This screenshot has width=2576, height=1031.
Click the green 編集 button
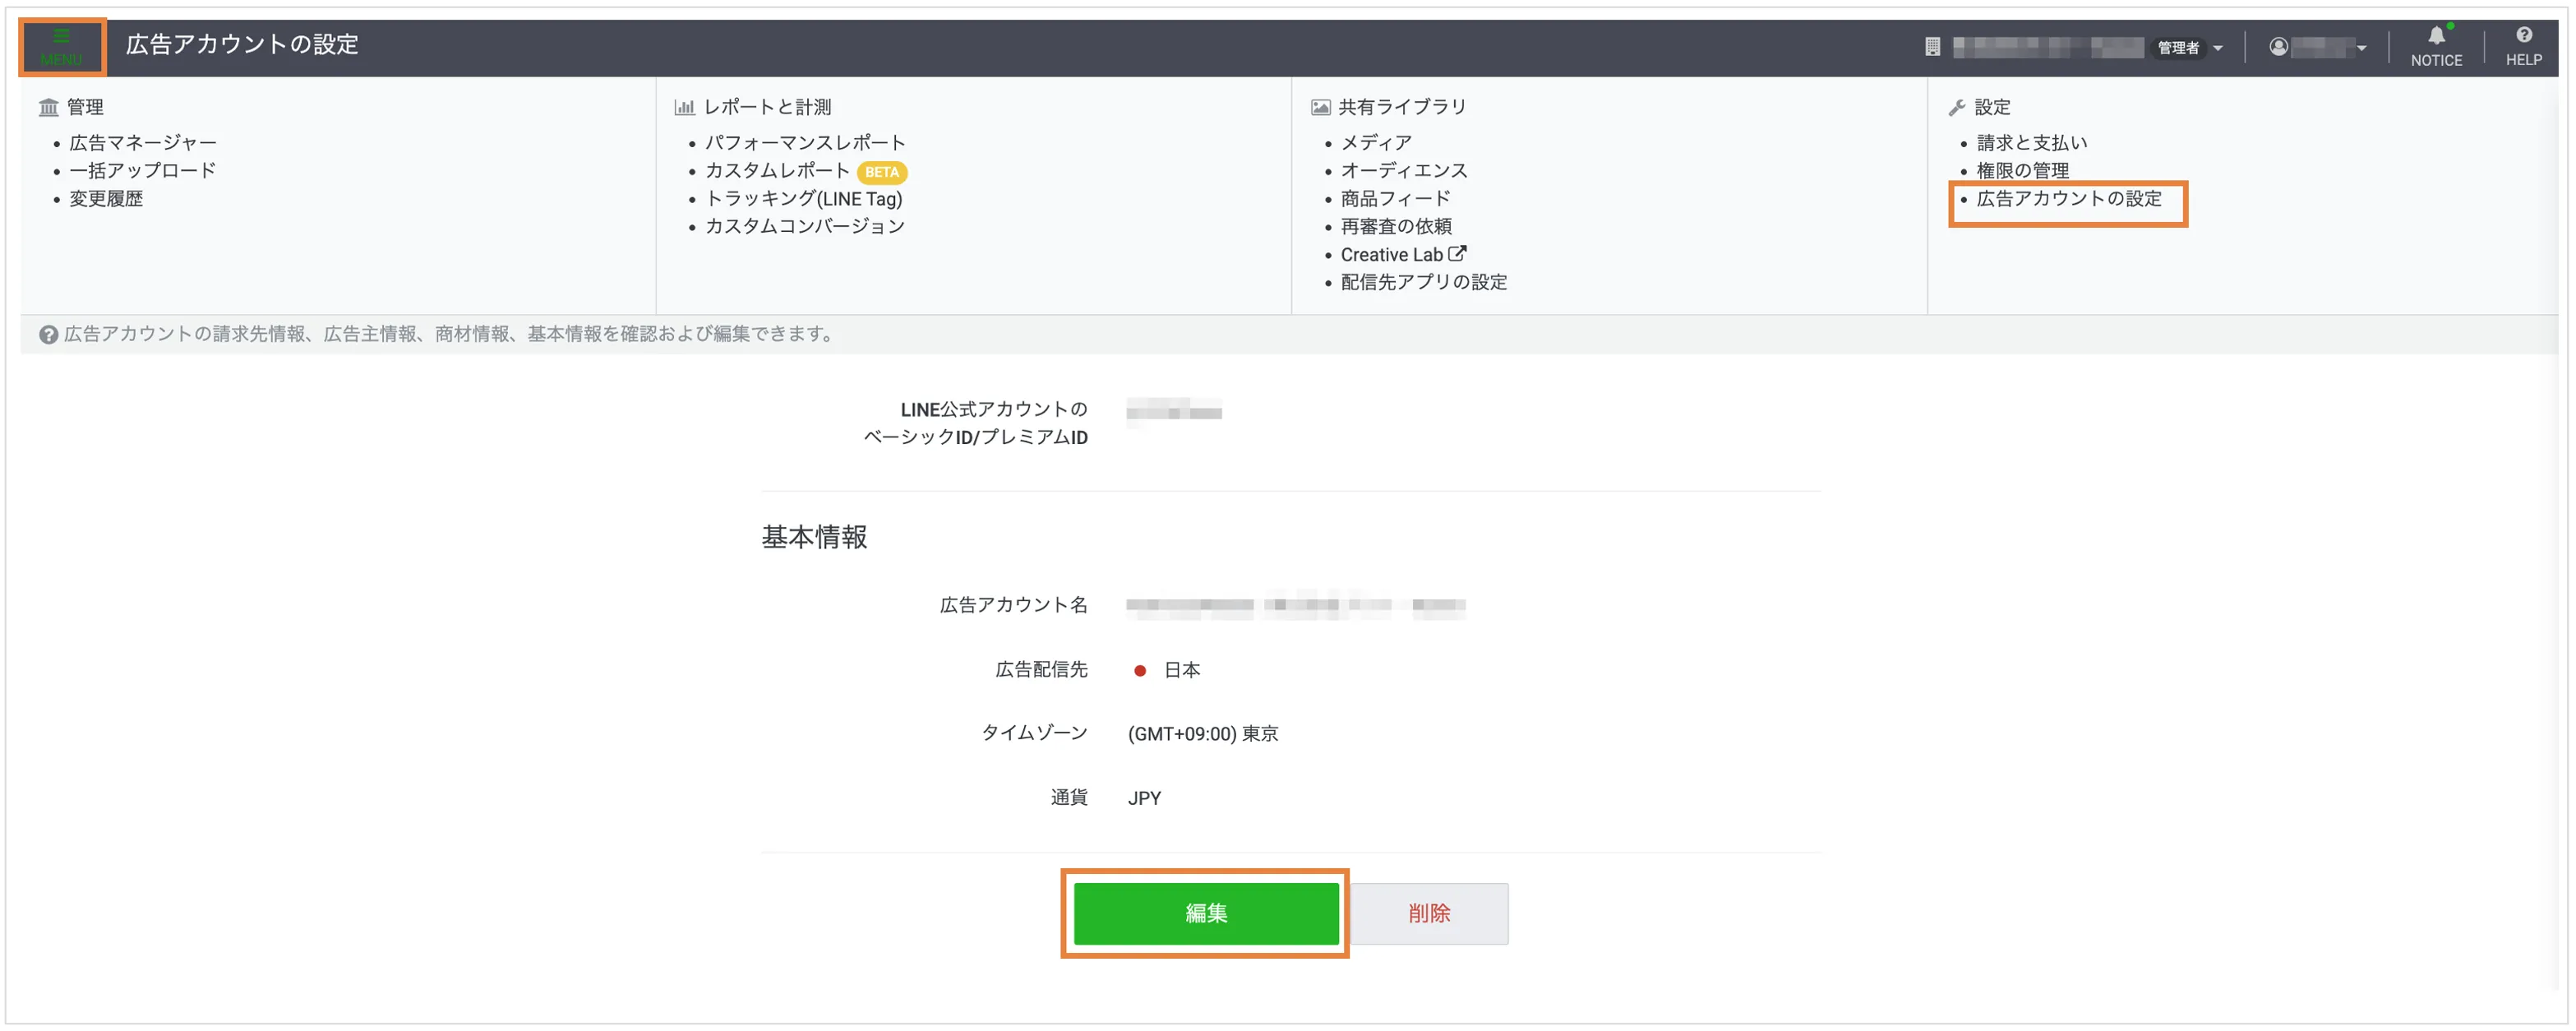(1205, 913)
